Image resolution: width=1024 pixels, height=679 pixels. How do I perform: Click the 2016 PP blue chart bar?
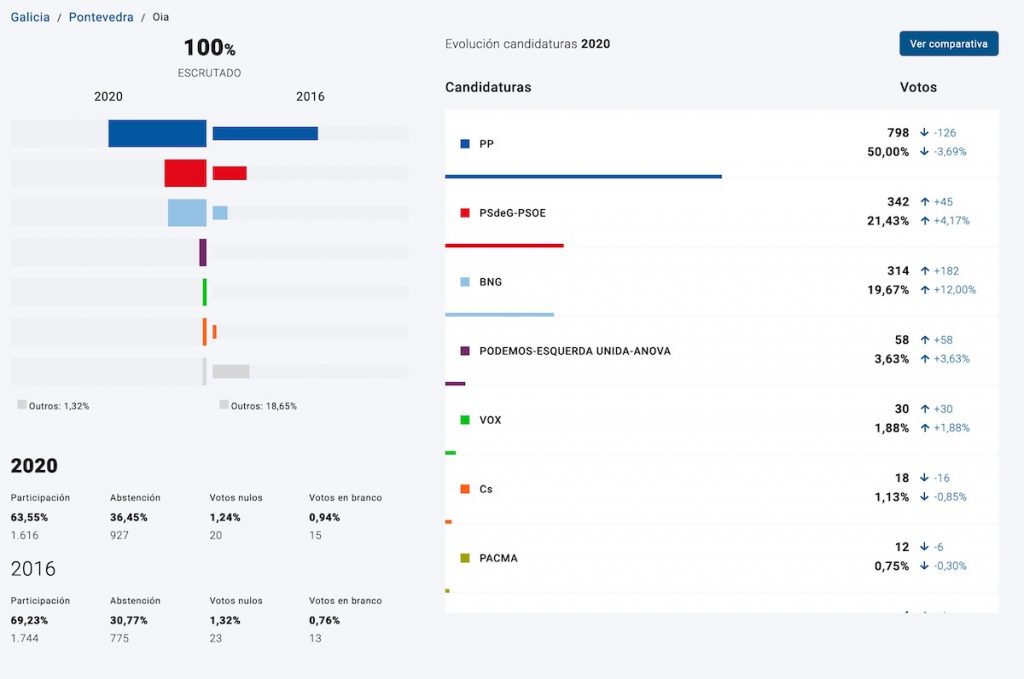click(x=265, y=133)
